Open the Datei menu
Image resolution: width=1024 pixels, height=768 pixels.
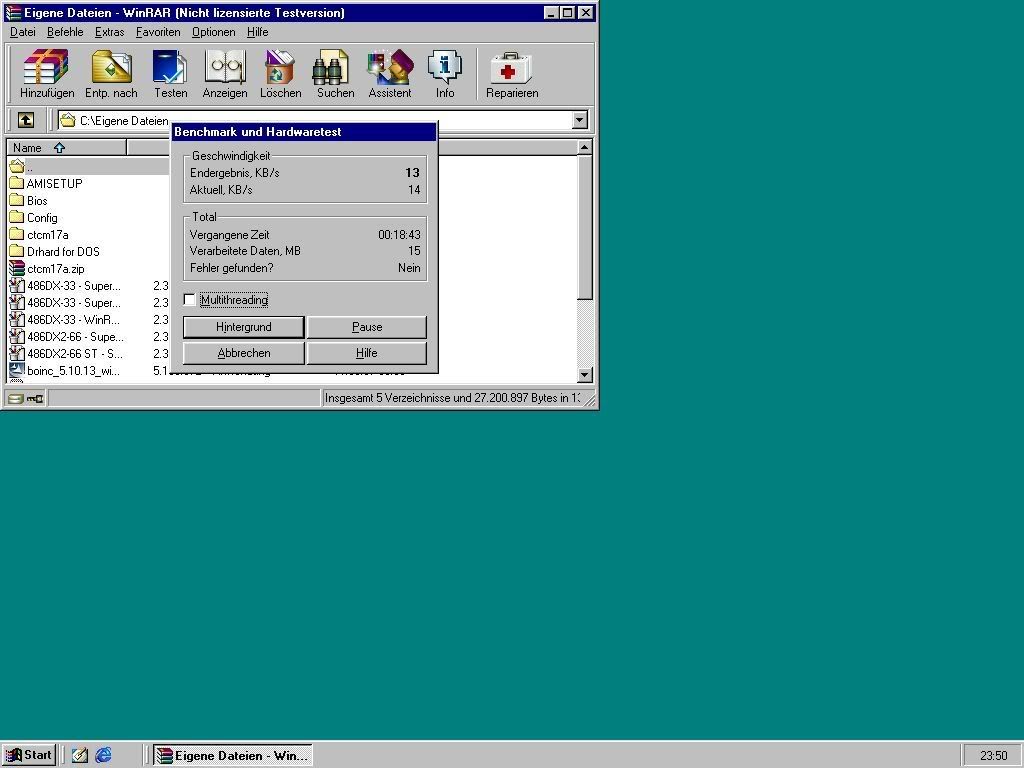click(x=23, y=32)
